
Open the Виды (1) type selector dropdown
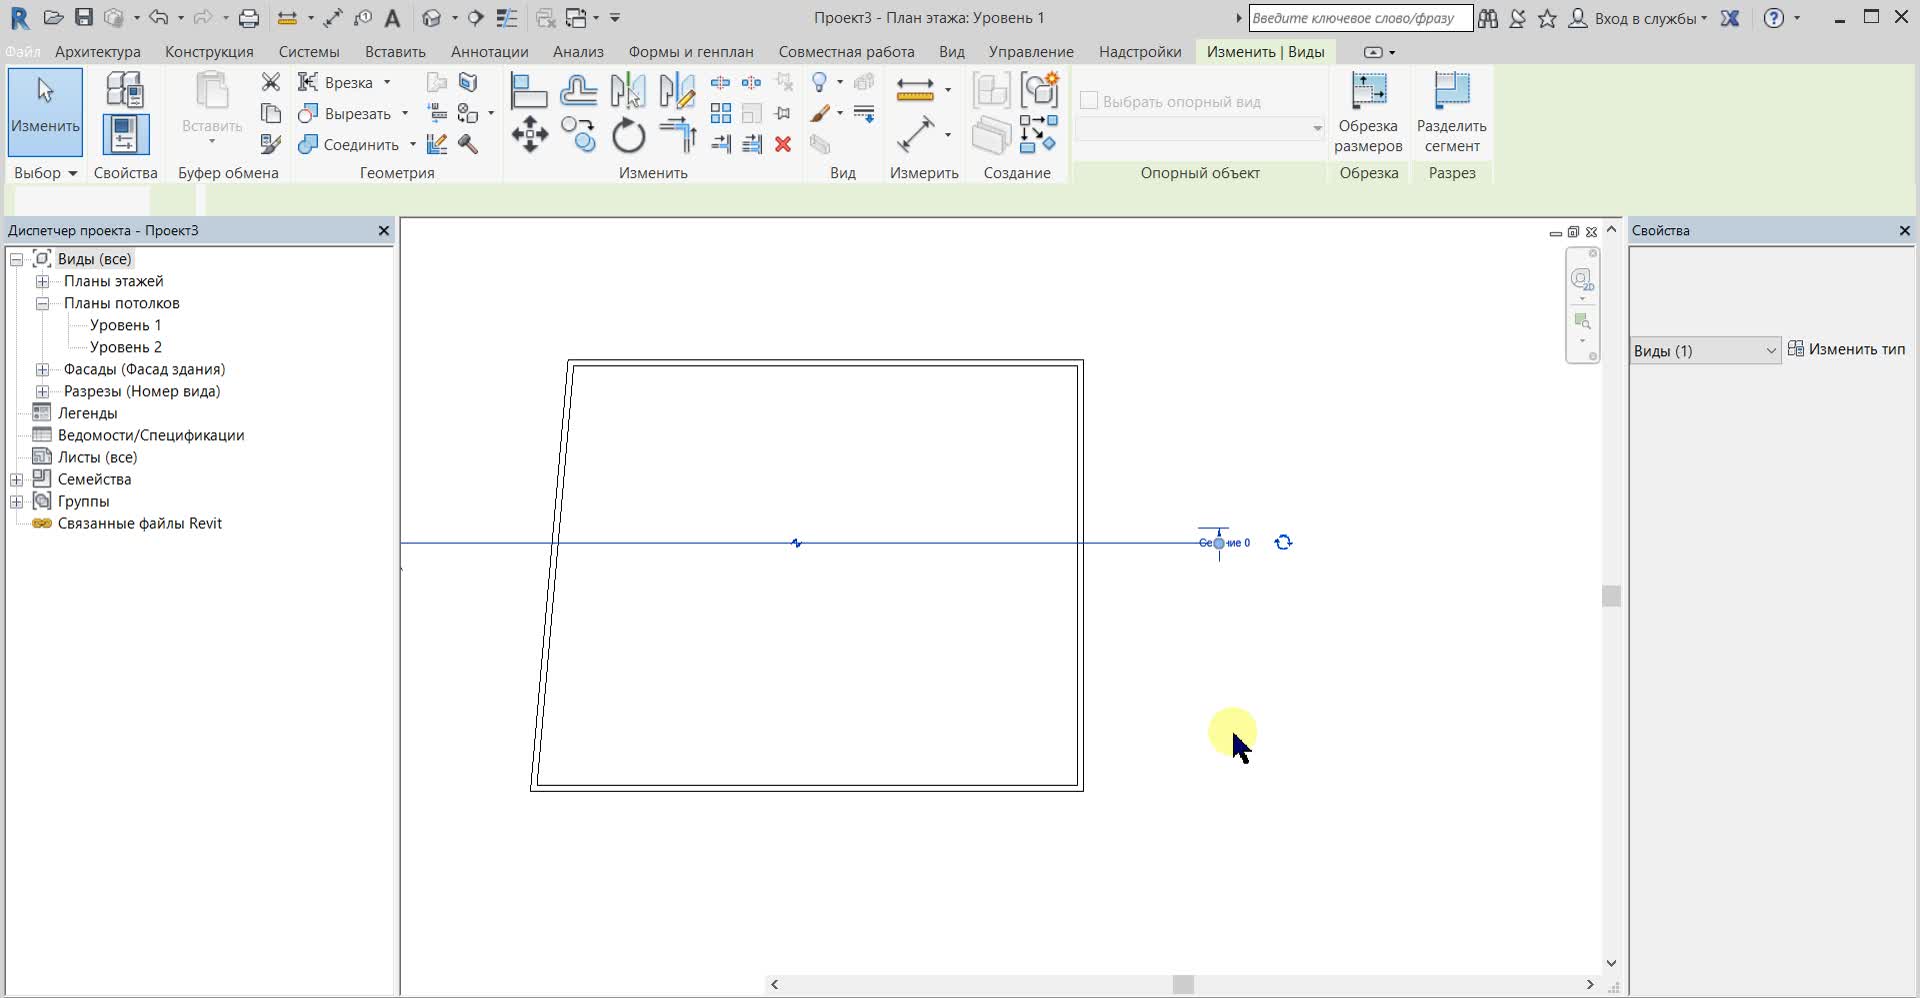pos(1705,350)
